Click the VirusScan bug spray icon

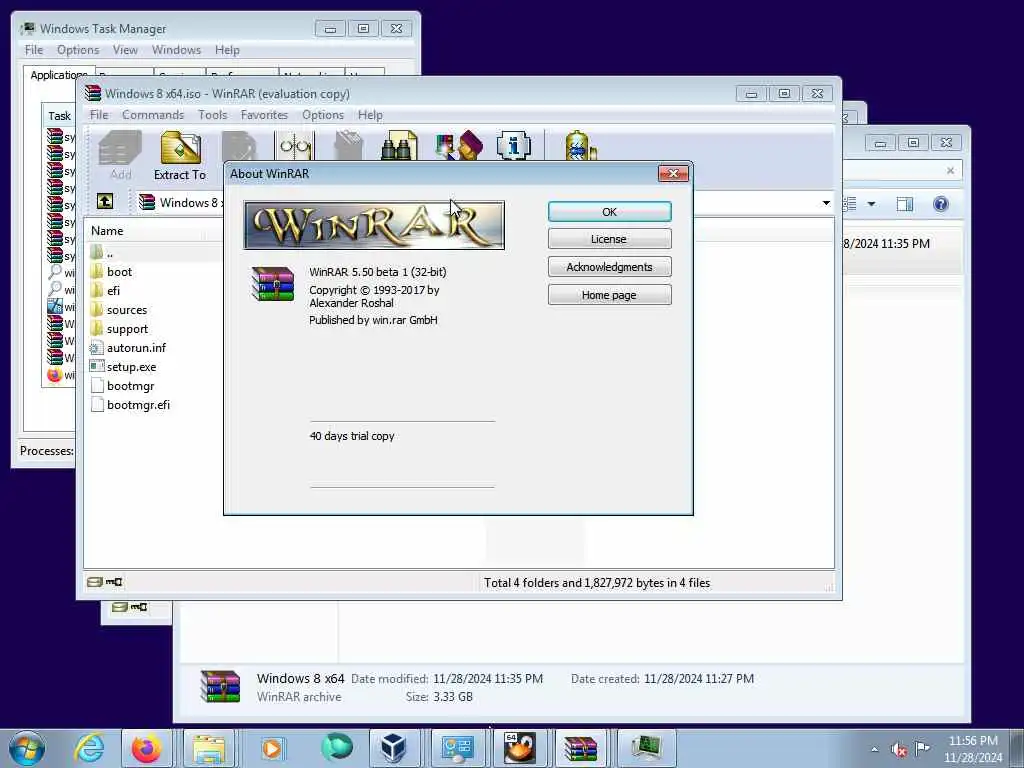click(580, 146)
